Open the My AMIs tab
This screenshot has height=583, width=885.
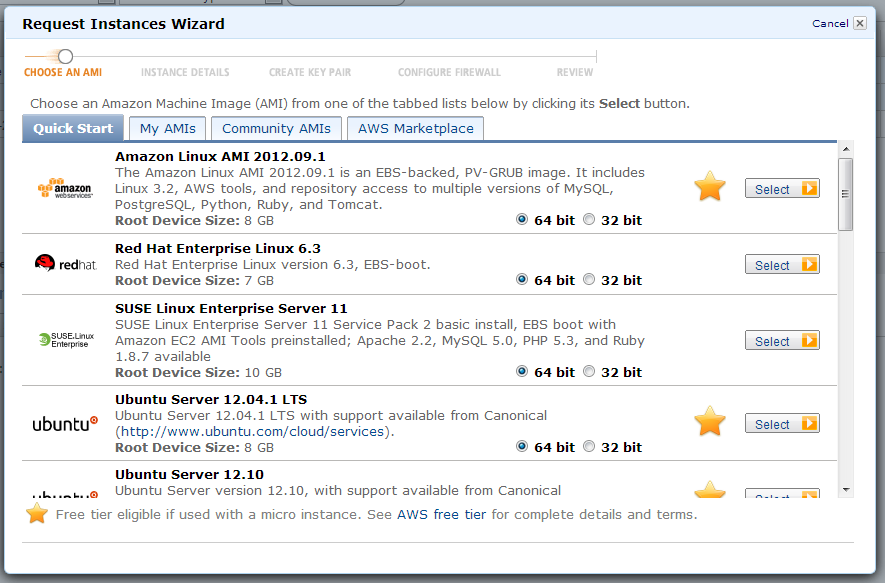click(168, 129)
